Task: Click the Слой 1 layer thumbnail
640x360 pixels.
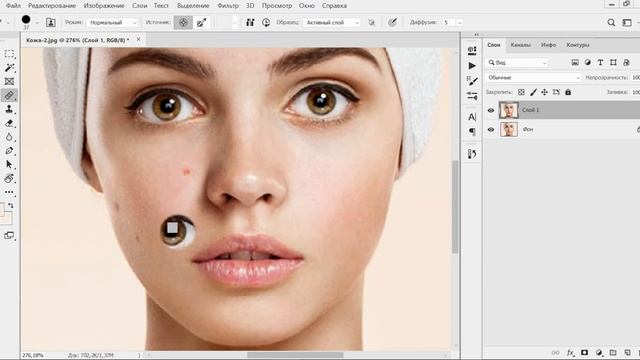Action: [x=509, y=110]
